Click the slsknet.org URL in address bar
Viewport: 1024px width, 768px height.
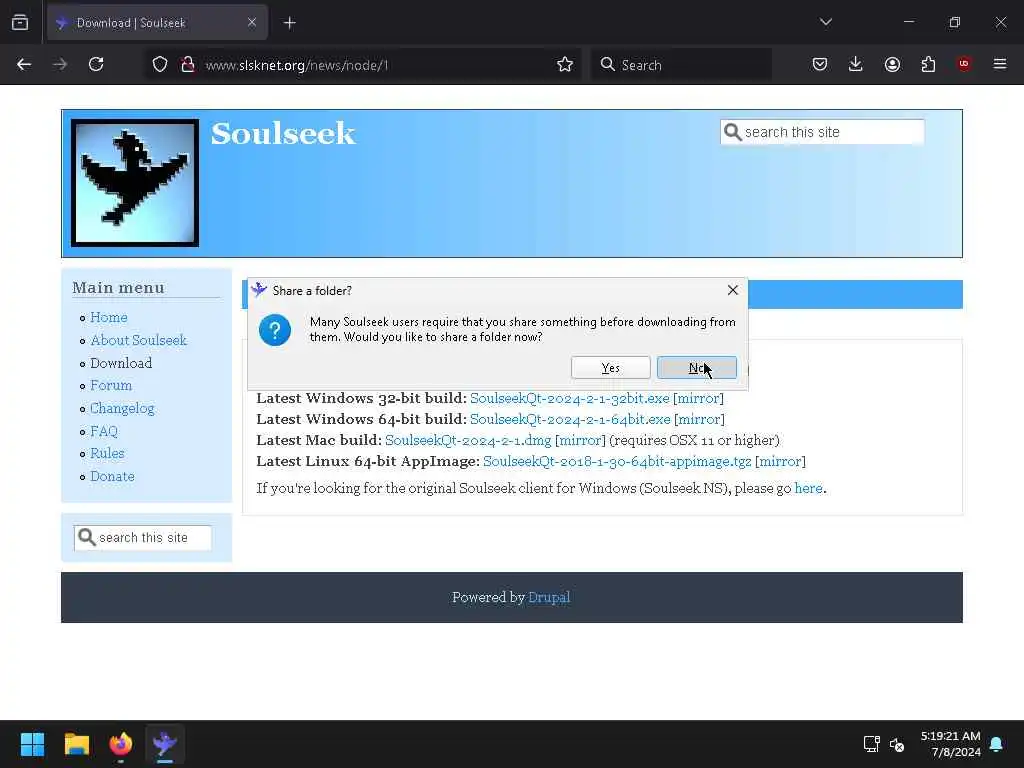coord(297,65)
